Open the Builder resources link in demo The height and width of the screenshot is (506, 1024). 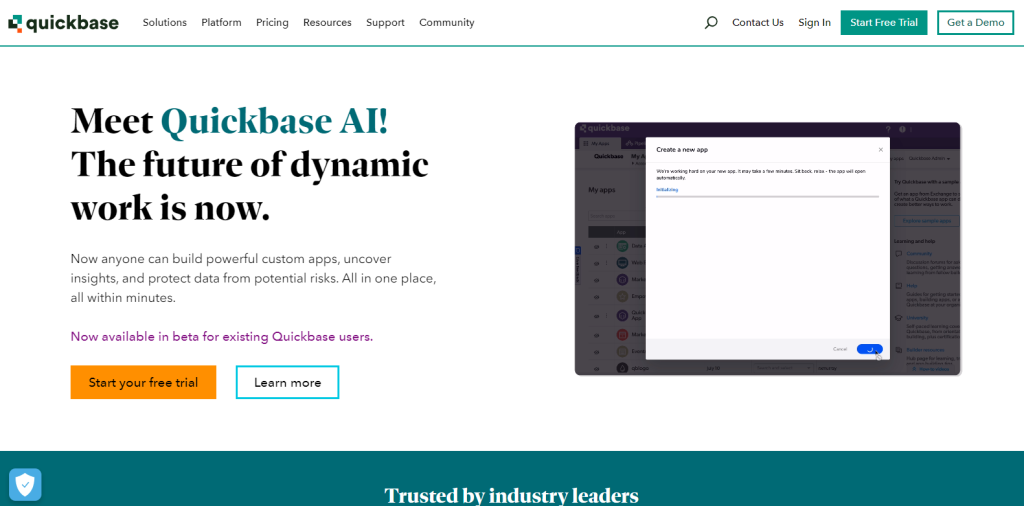(925, 350)
